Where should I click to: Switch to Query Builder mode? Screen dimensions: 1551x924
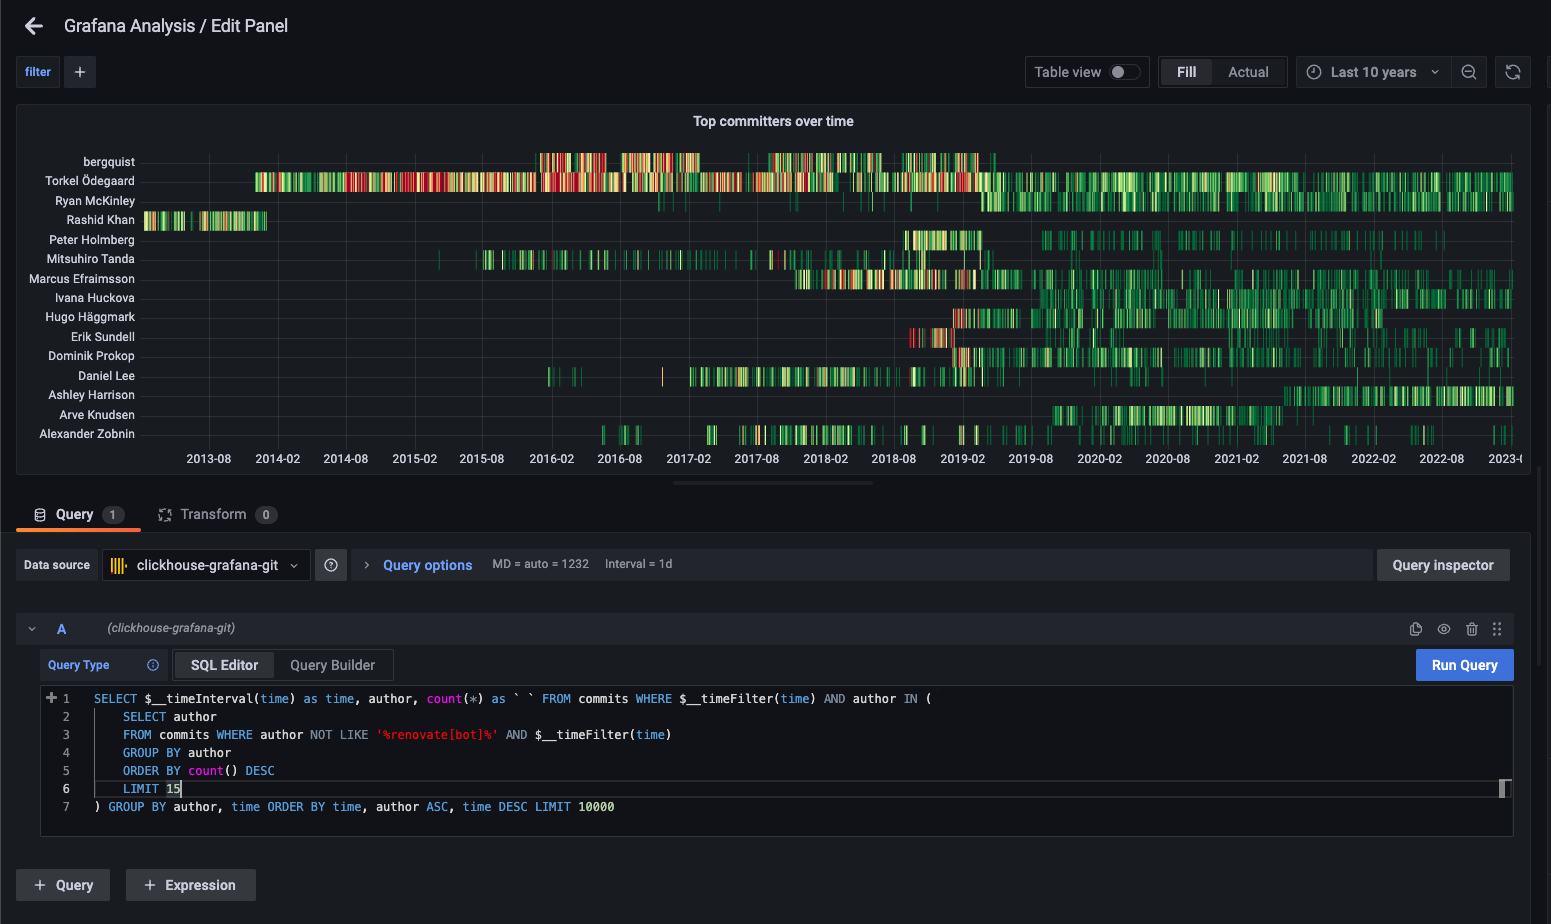332,665
